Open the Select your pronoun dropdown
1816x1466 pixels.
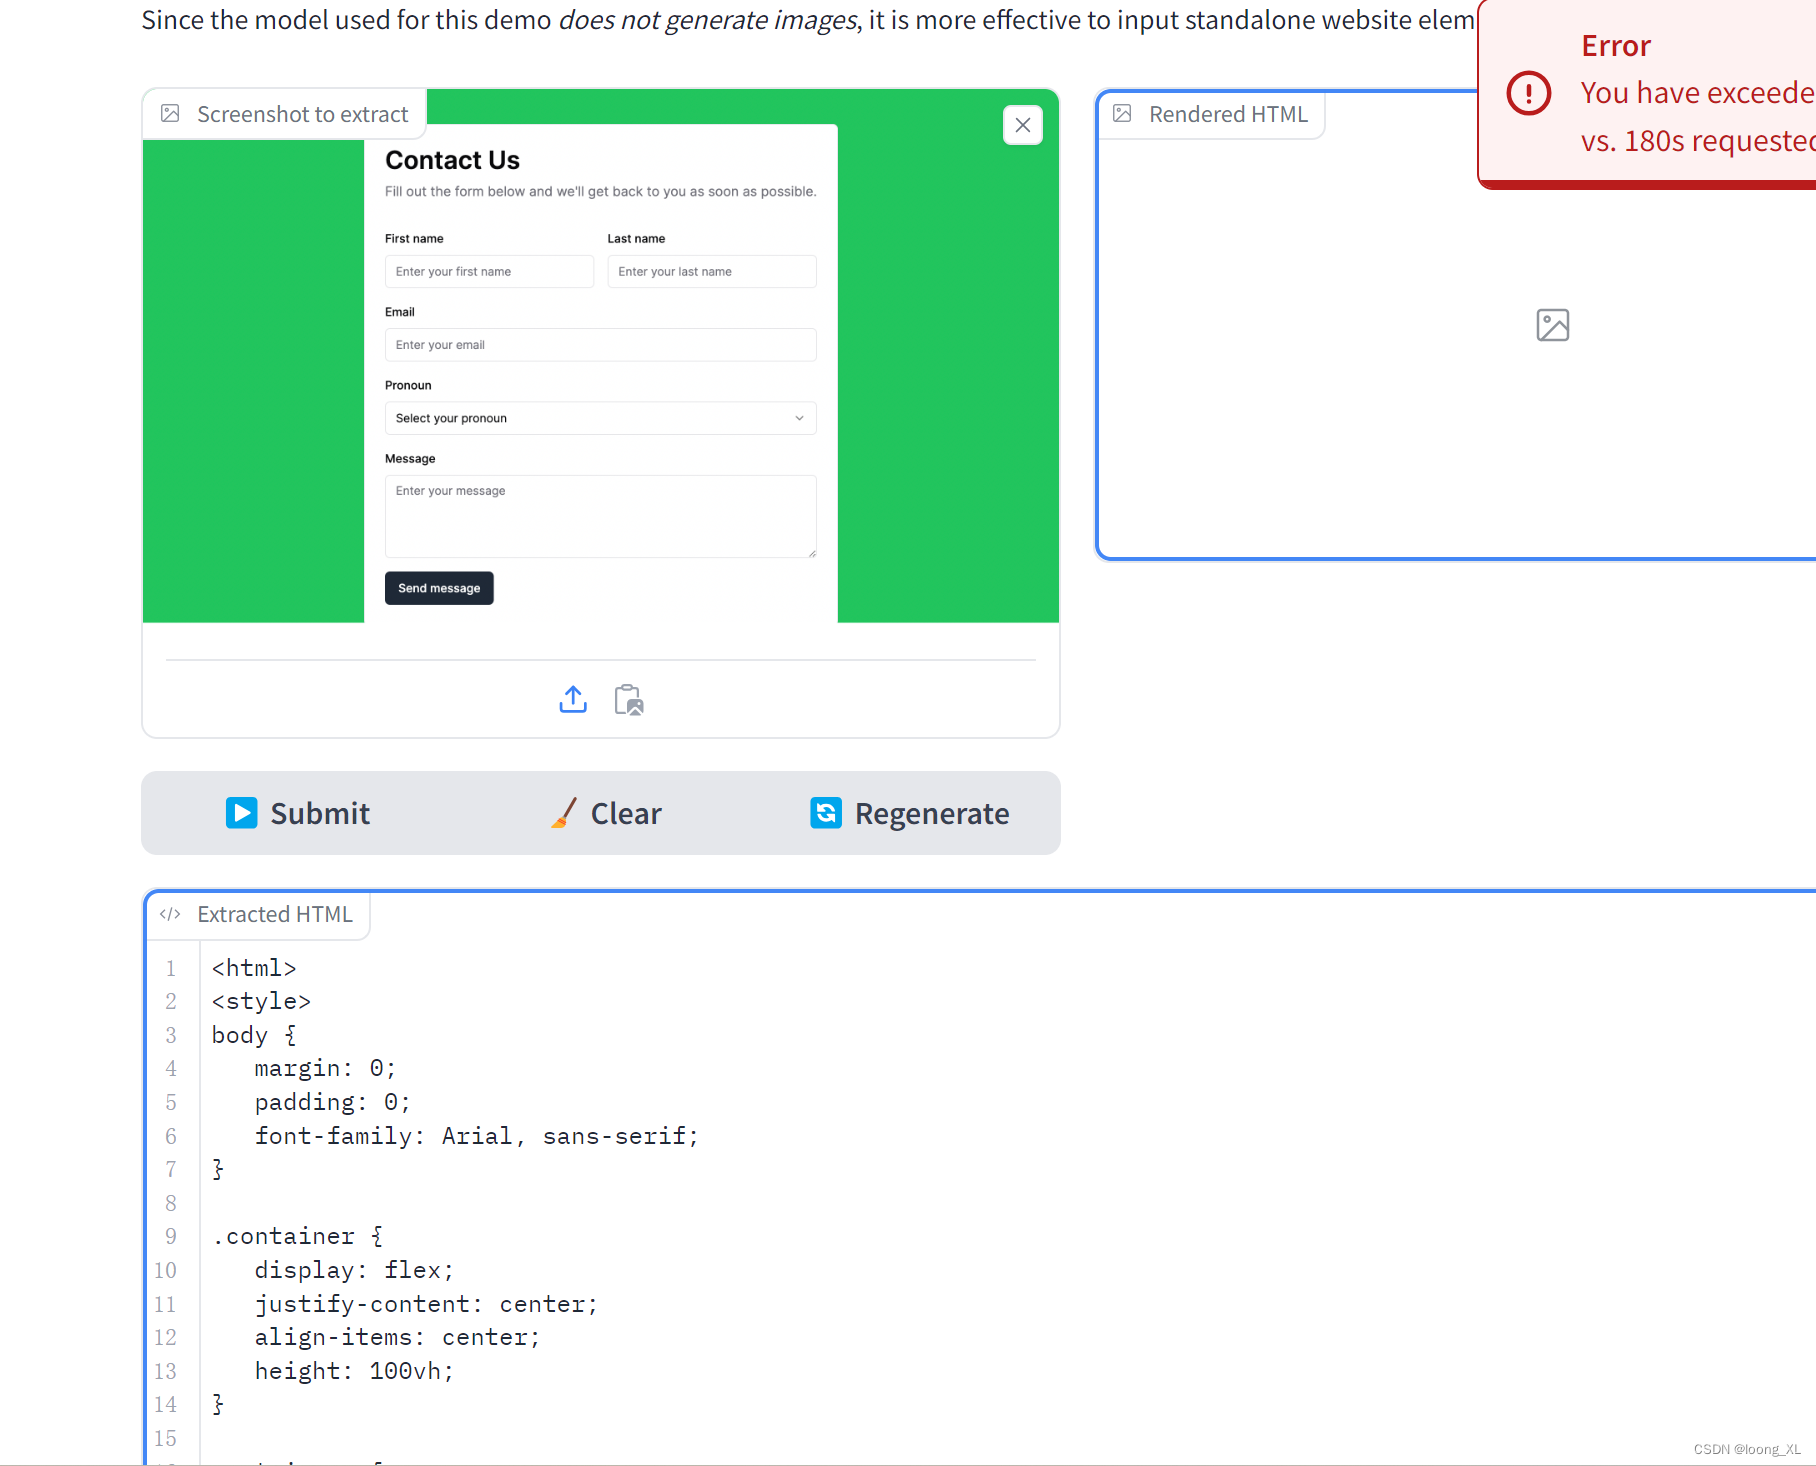click(x=601, y=418)
